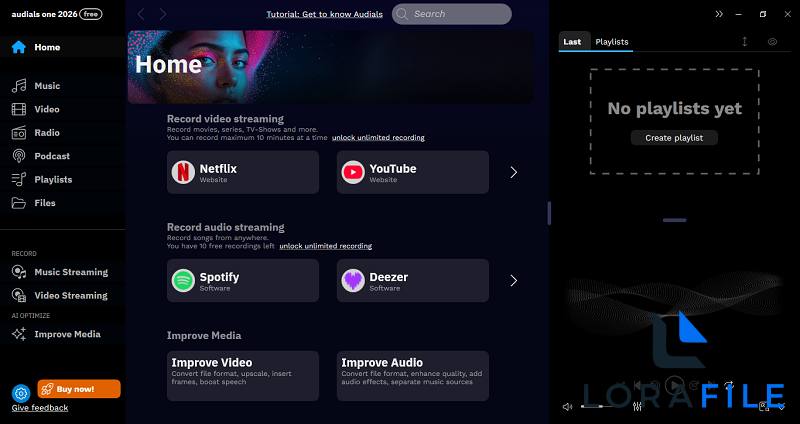Click the No playlists yet text

click(674, 108)
